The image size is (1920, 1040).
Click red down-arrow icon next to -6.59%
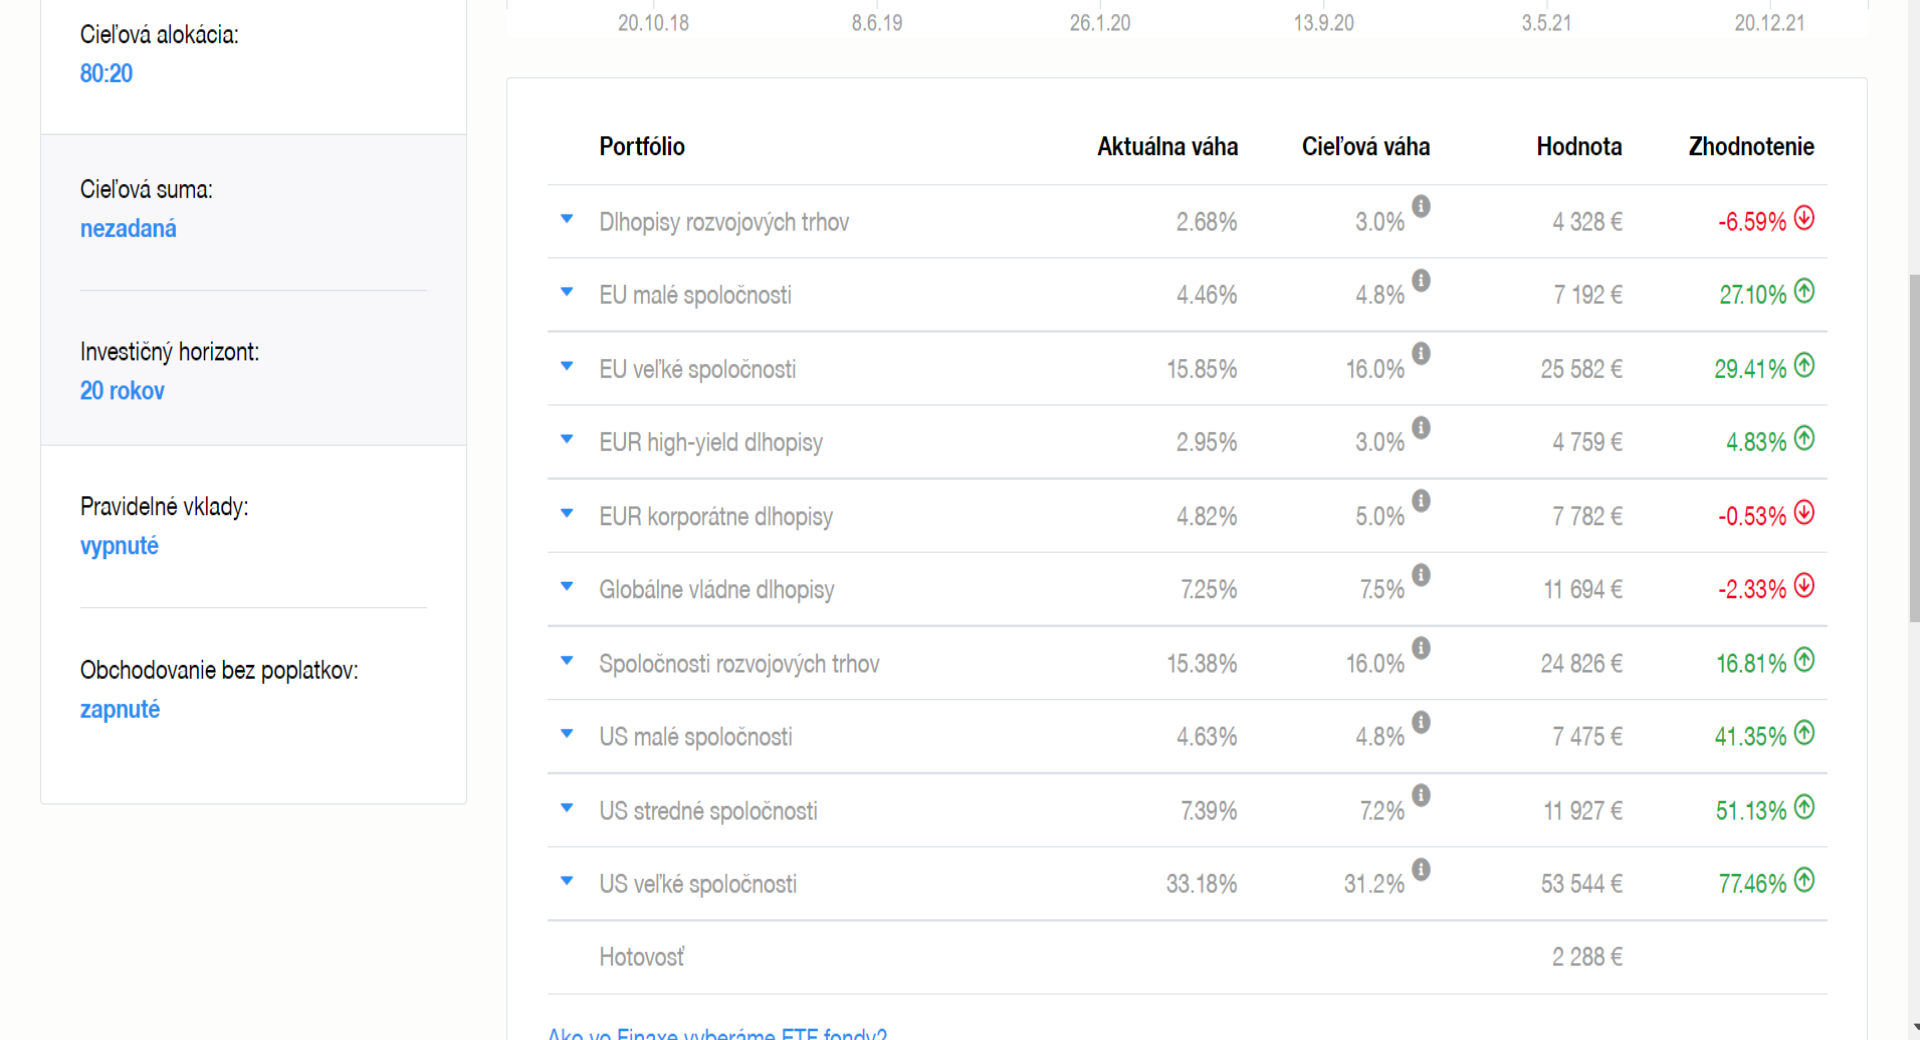1804,218
